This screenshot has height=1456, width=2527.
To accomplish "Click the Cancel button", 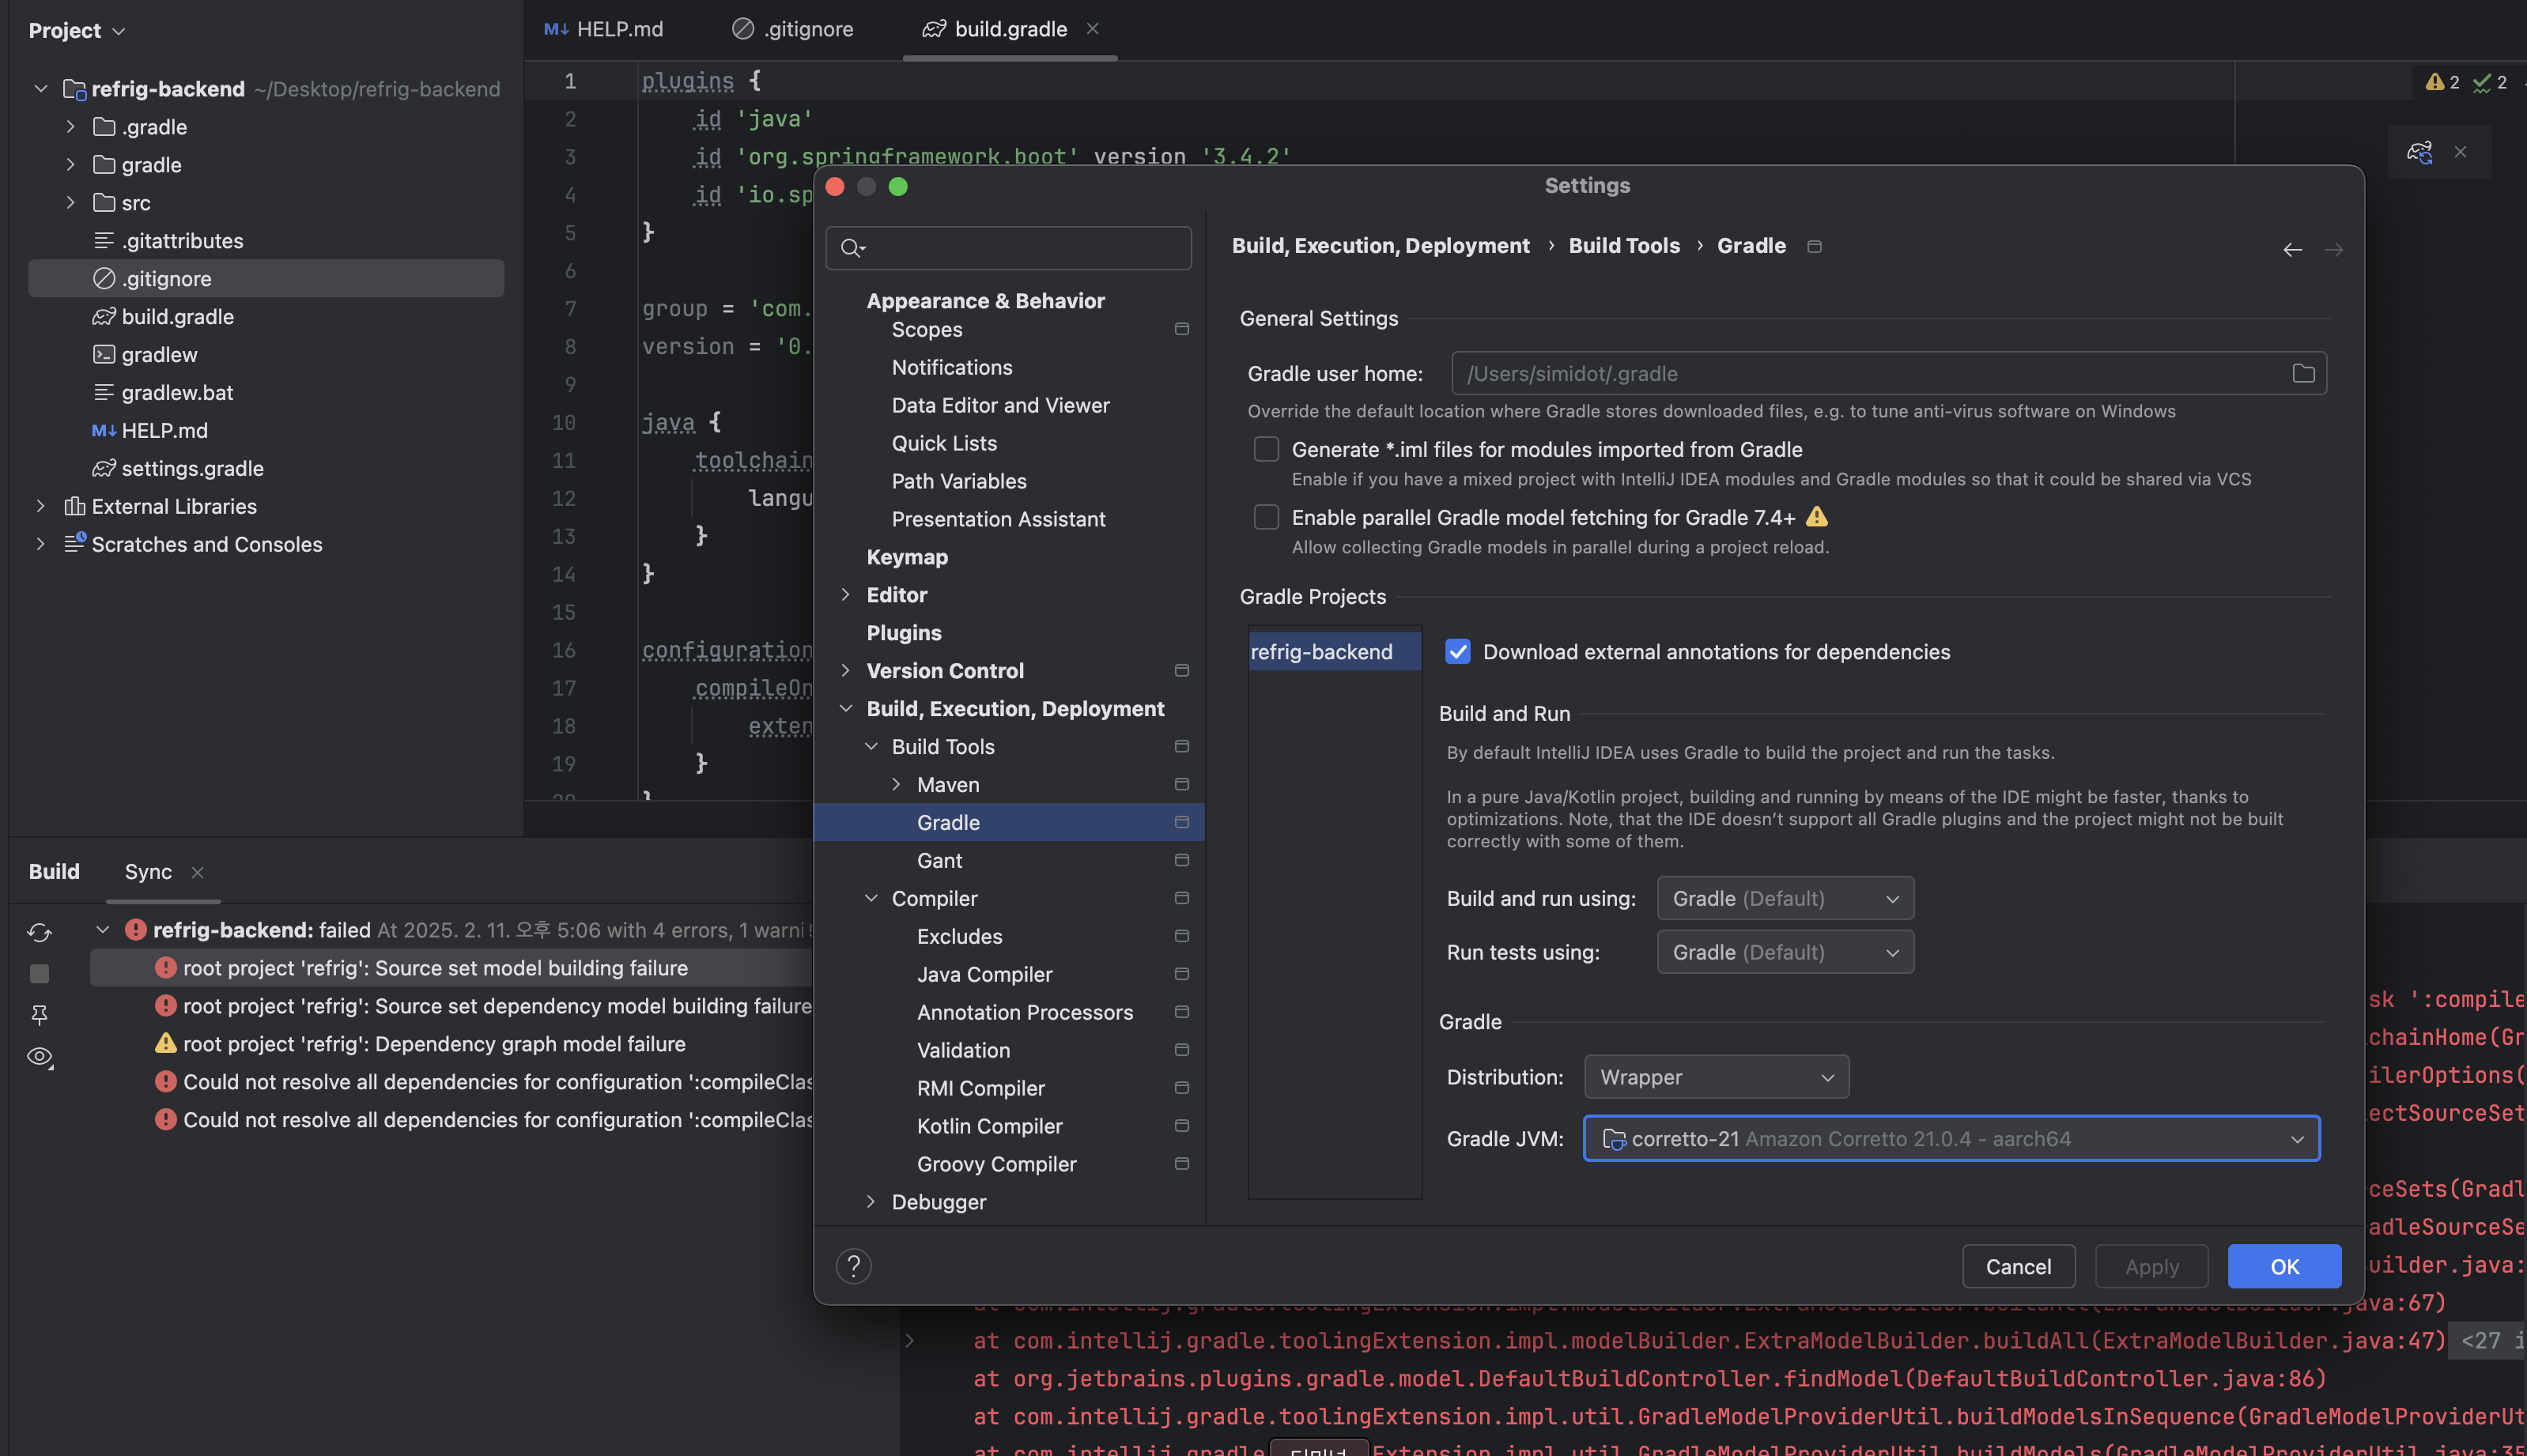I will point(2018,1266).
